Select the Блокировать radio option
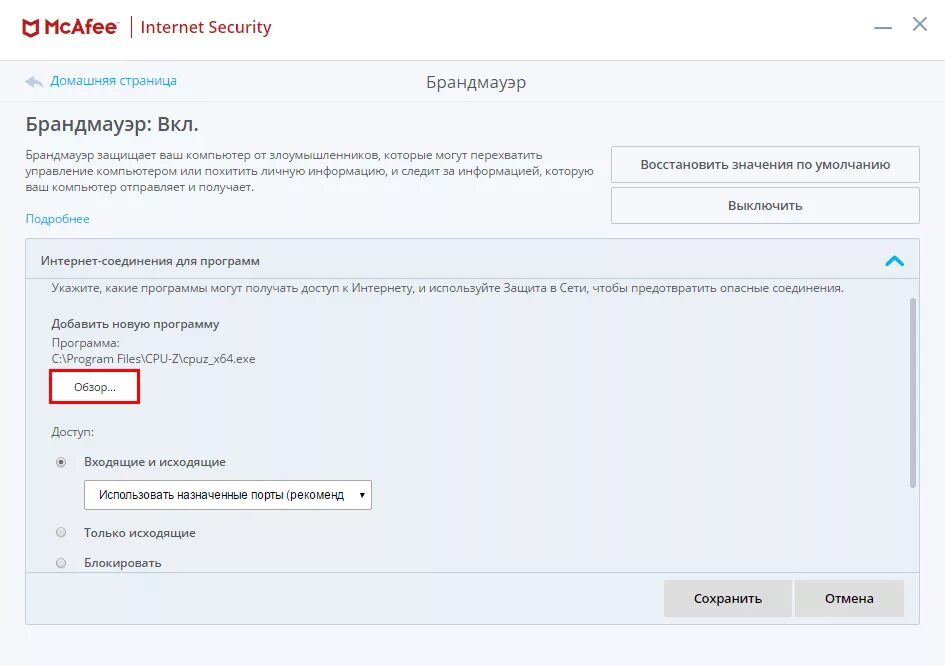Screen dimensions: 945x666 coord(61,563)
